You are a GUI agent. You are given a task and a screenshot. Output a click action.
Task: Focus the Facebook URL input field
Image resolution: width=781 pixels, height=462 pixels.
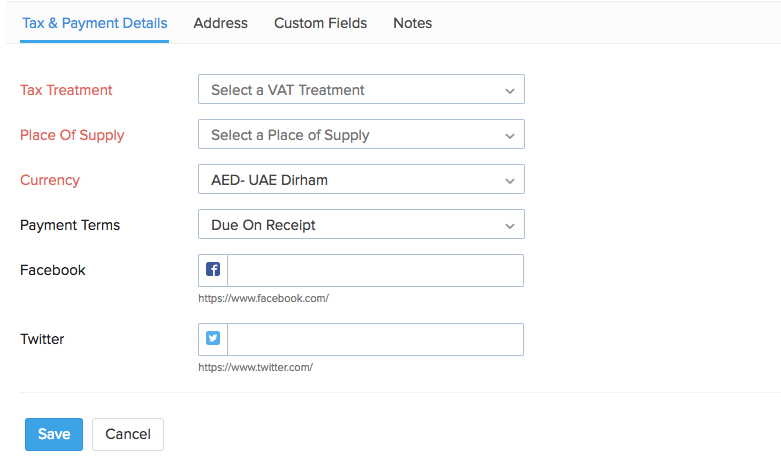tap(375, 270)
